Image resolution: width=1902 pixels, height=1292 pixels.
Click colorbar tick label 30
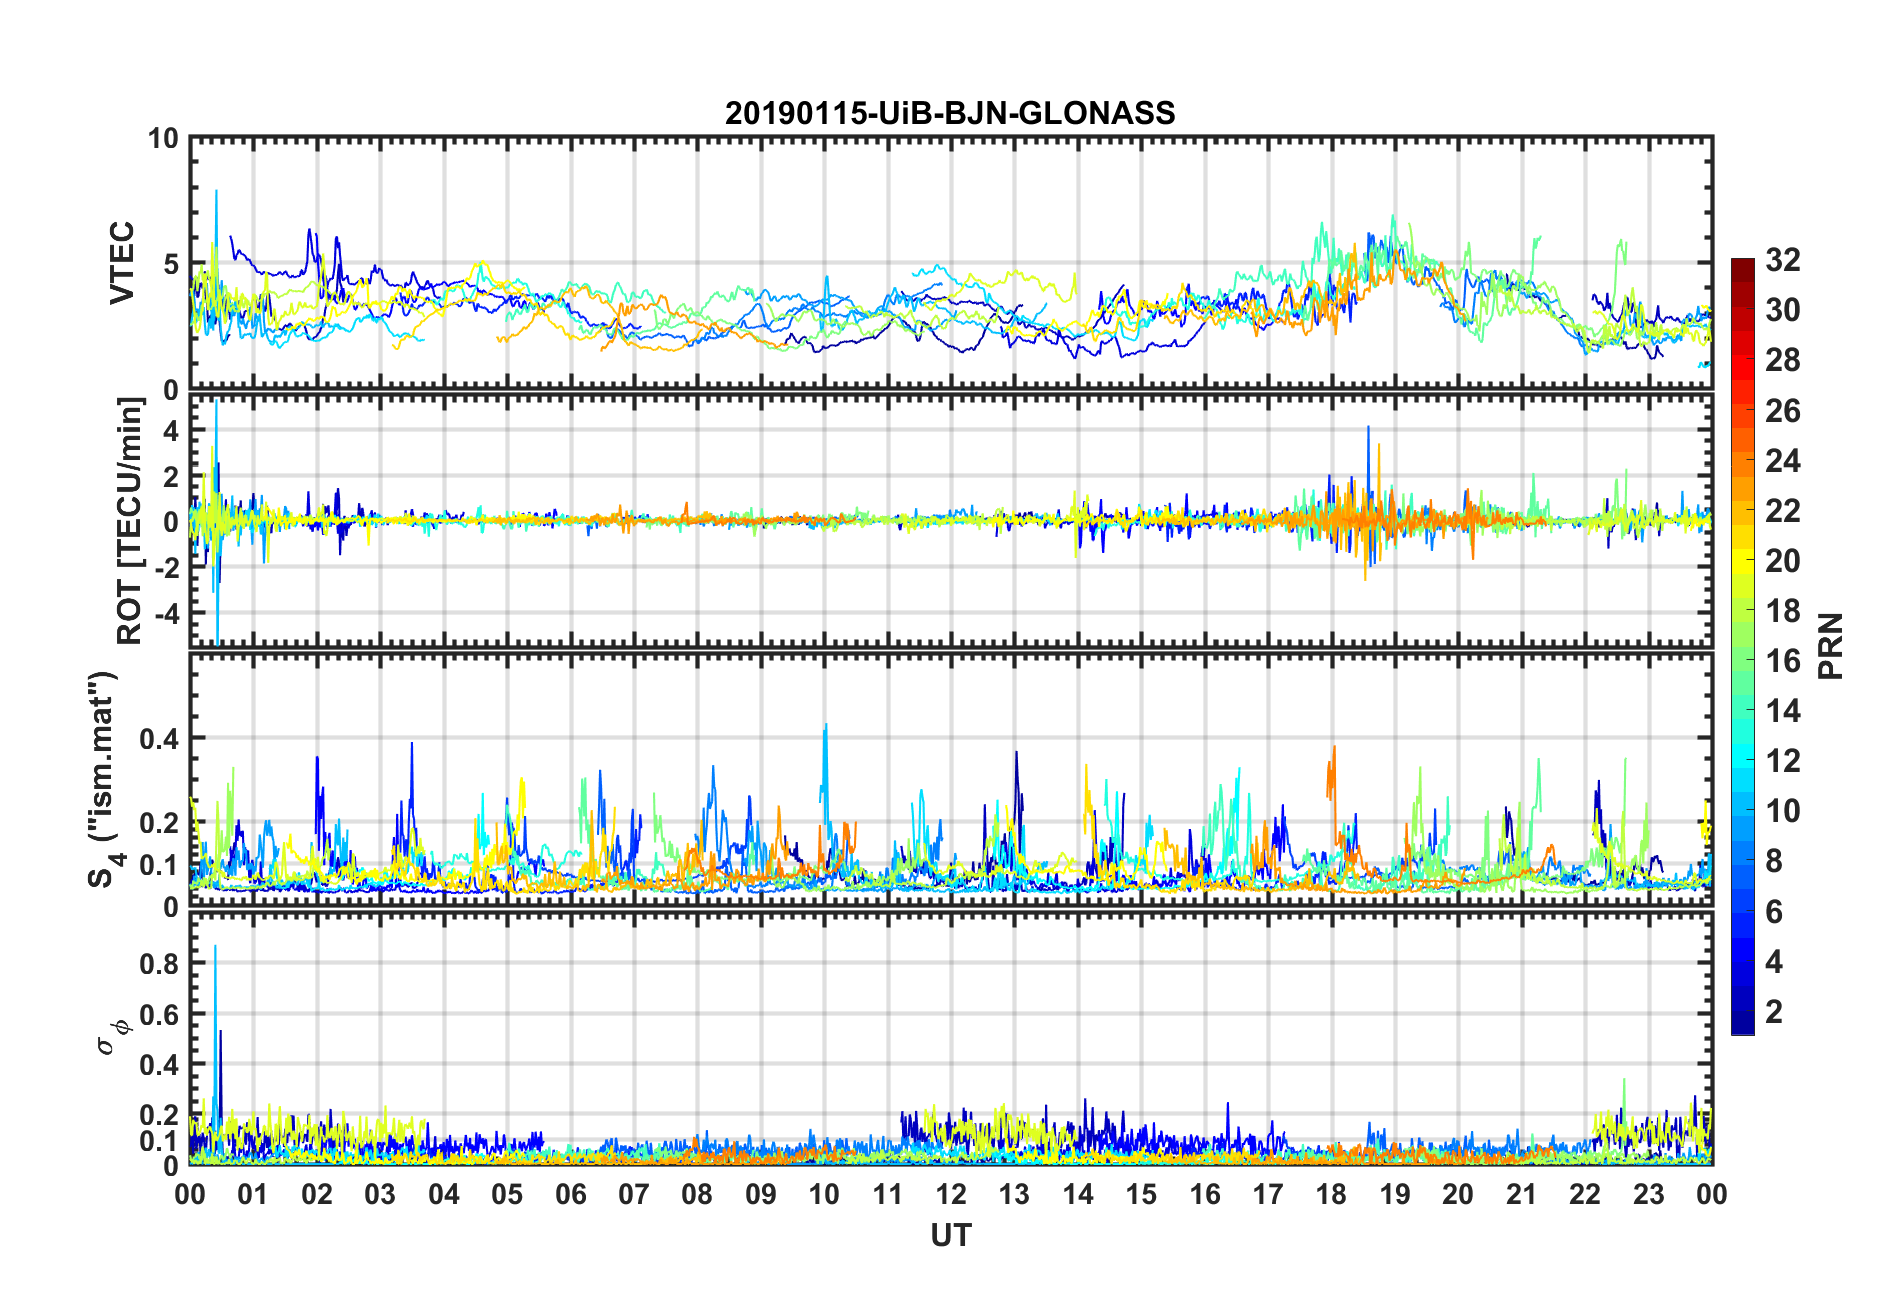click(x=1783, y=310)
